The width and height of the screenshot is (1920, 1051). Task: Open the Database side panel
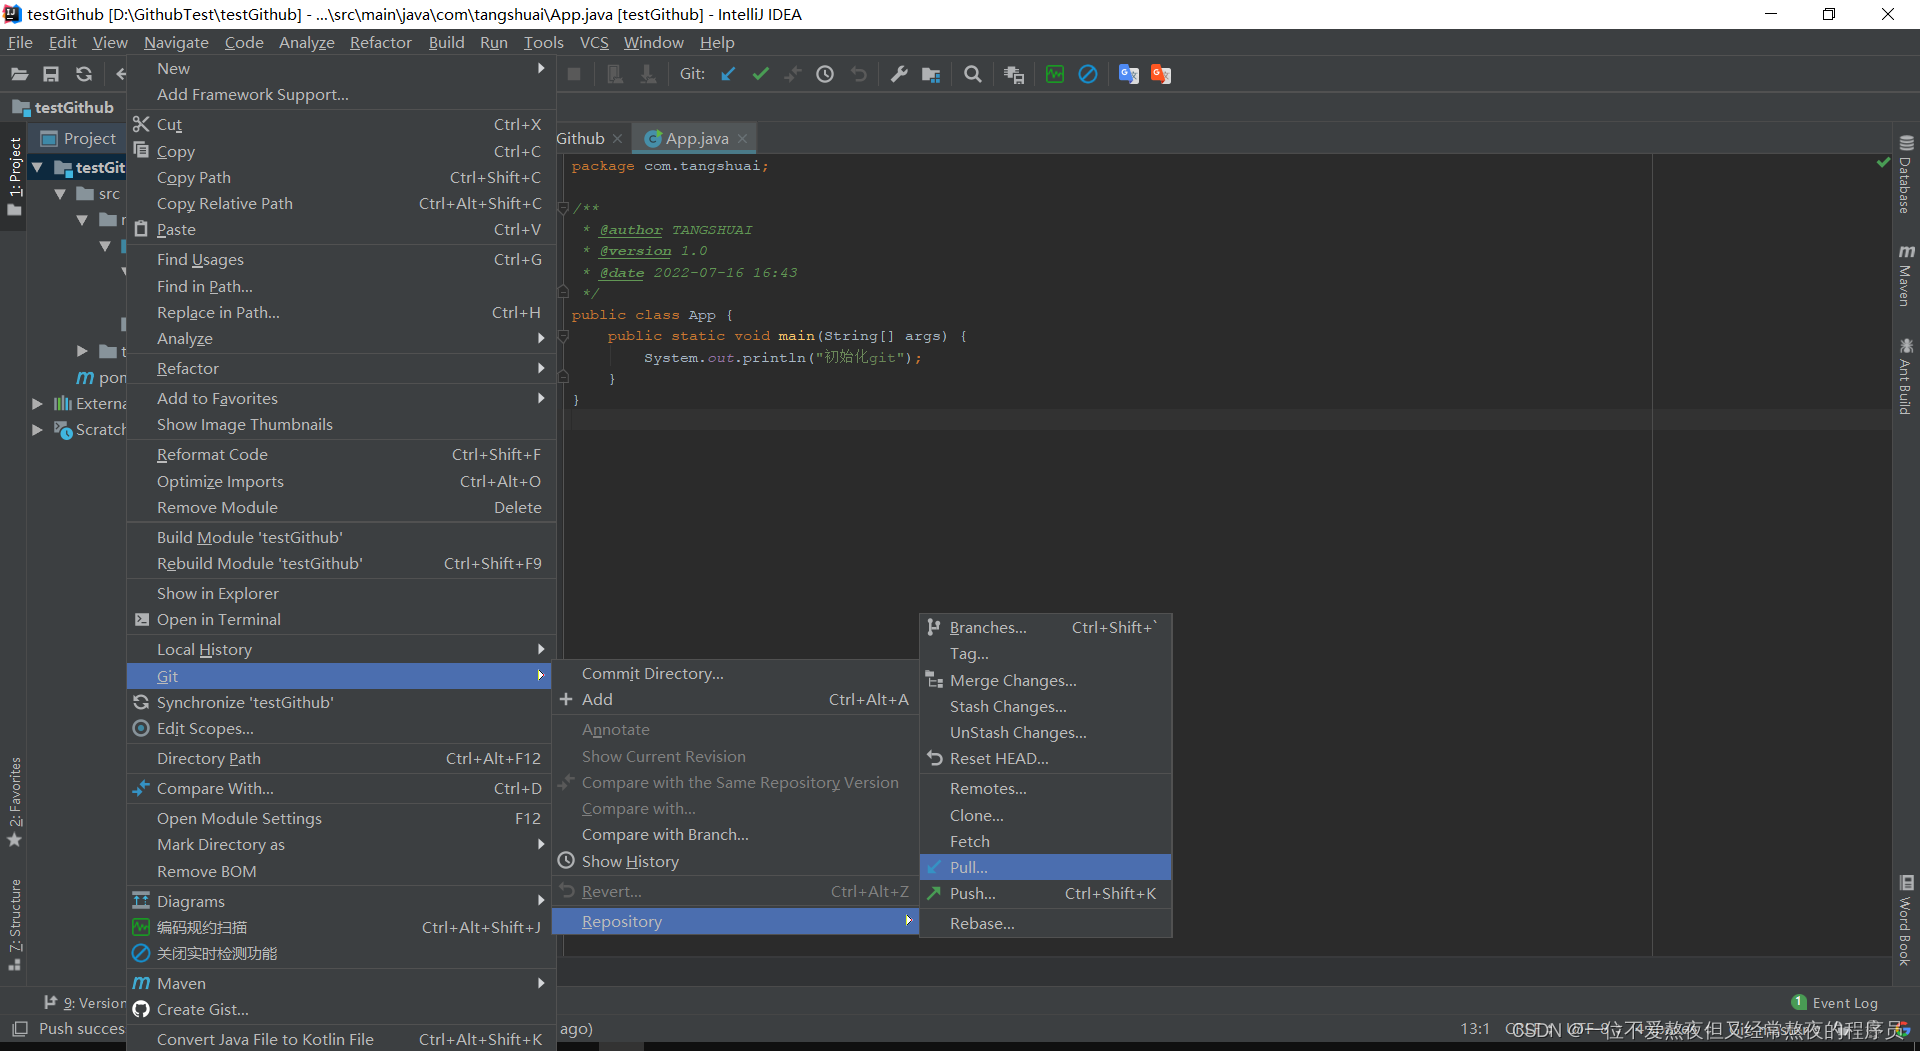(x=1906, y=174)
